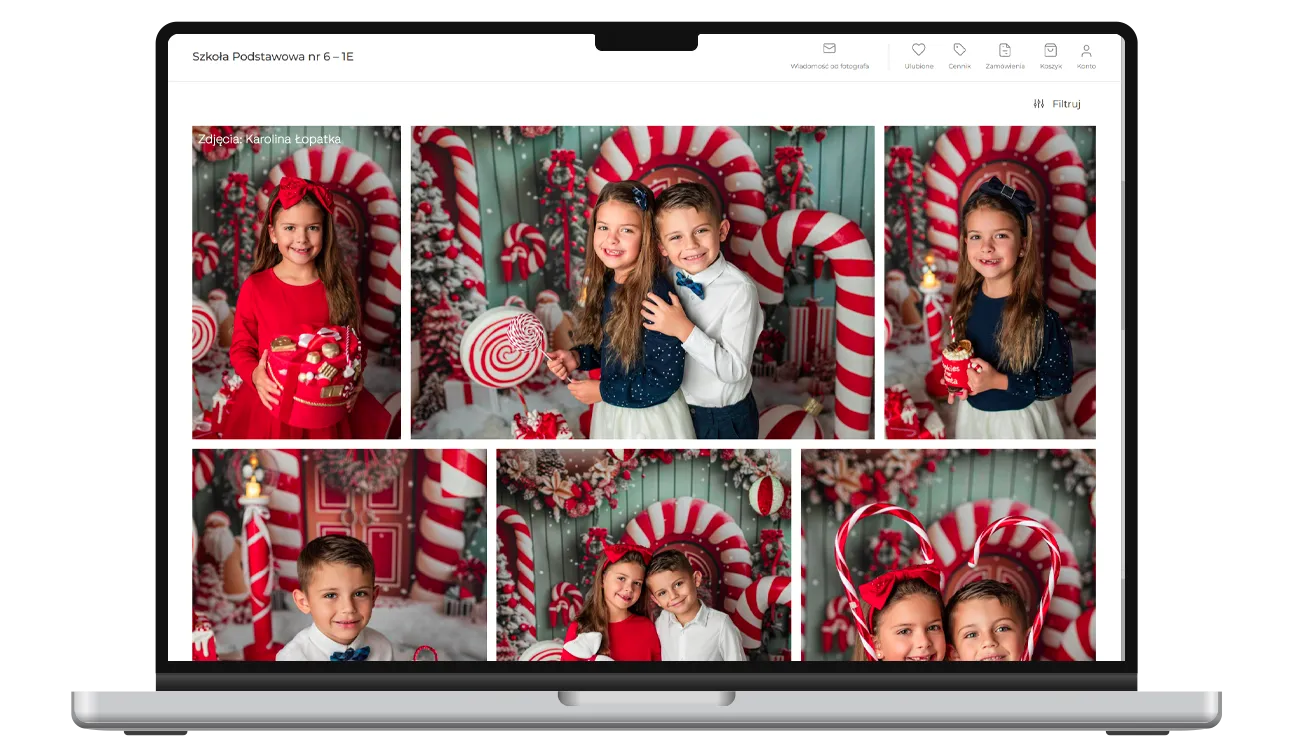
Task: Open photo of girl in navy holding cocoa mug
Action: (x=990, y=282)
